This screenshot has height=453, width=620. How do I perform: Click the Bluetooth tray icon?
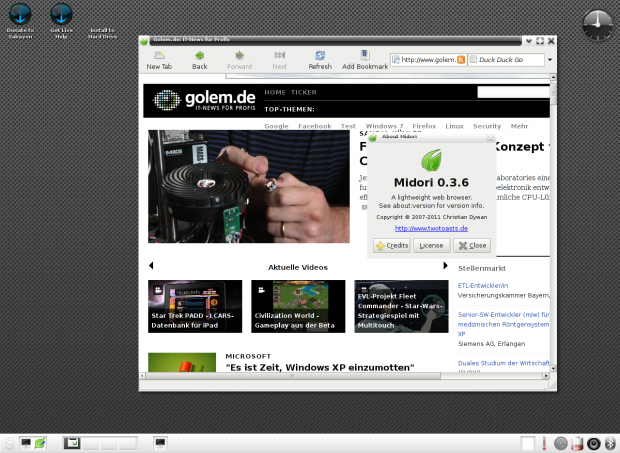(x=610, y=444)
